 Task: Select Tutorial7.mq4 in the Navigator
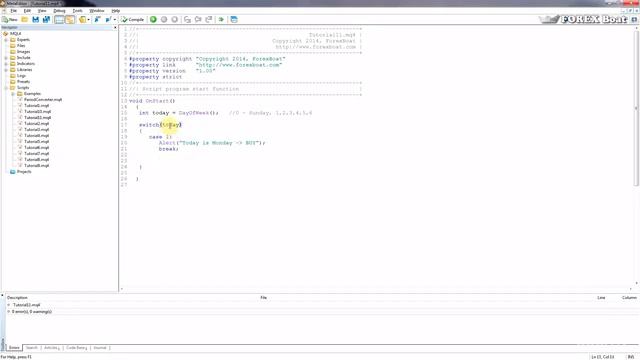coord(36,153)
